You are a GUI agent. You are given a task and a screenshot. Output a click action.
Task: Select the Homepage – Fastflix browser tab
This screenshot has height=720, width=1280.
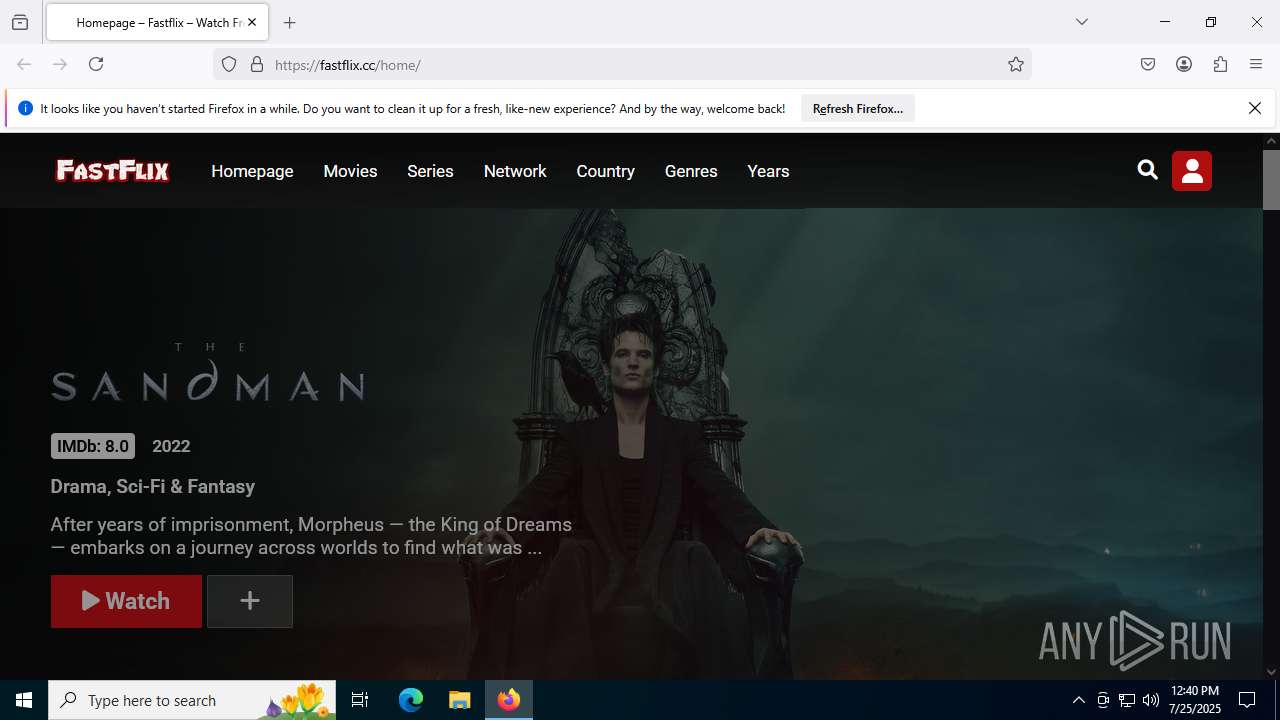coord(157,22)
